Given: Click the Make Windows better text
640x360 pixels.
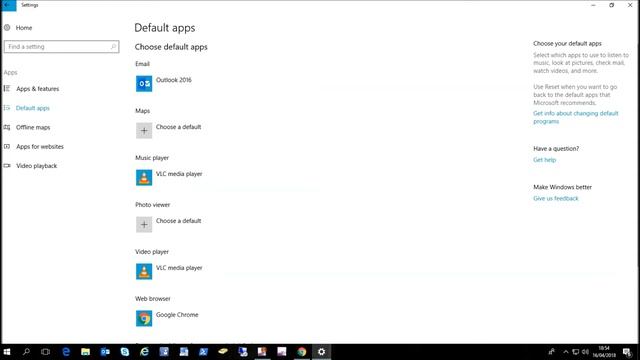Looking at the screenshot, I should [562, 187].
